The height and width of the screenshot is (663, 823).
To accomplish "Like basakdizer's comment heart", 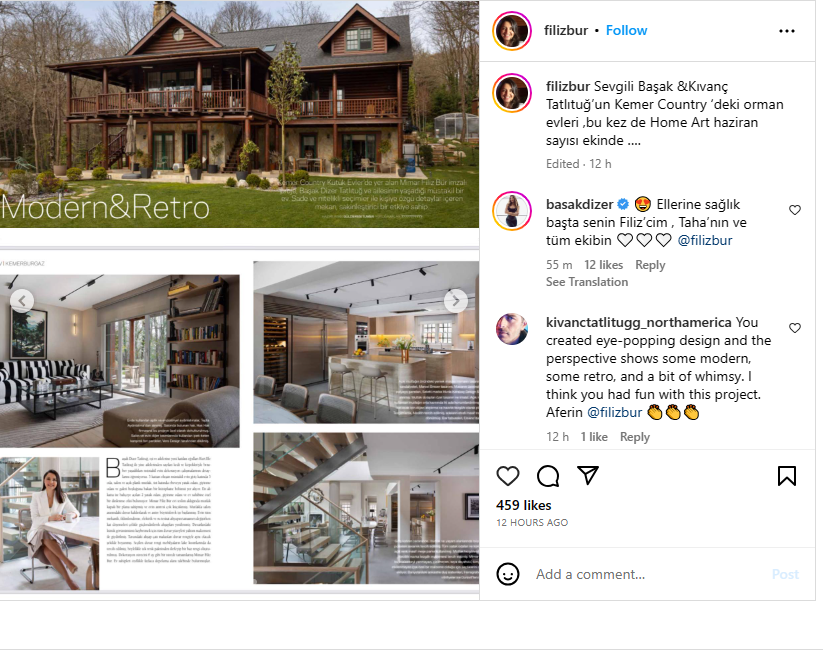I will [x=795, y=210].
